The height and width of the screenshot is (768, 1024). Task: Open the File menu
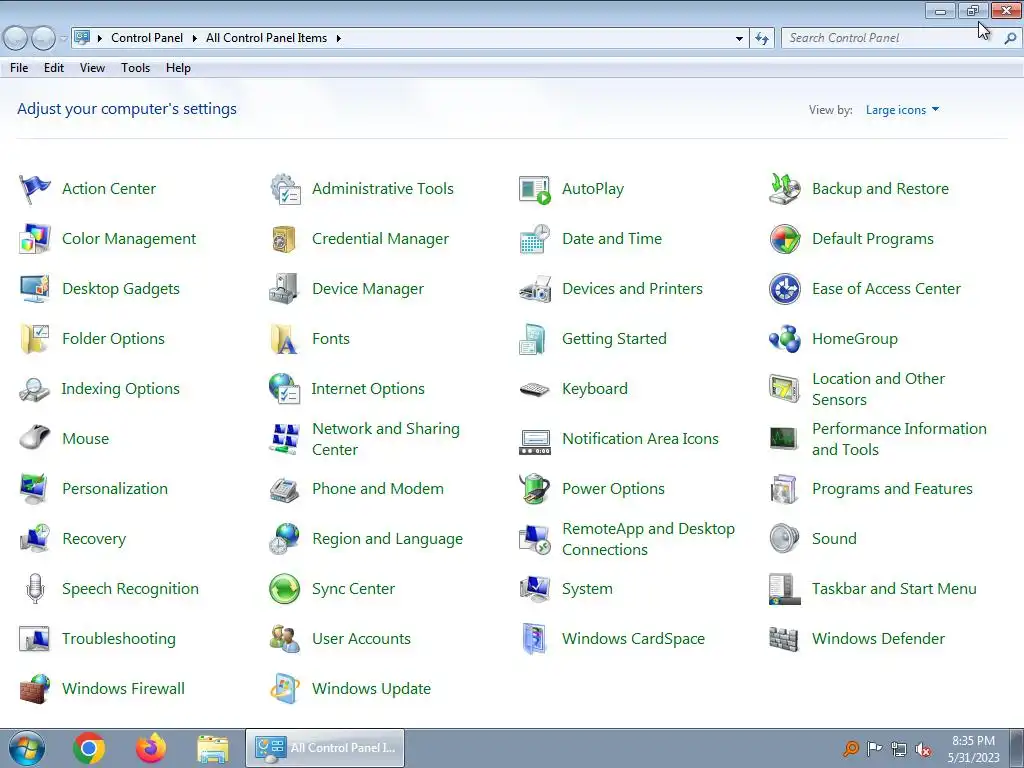click(19, 68)
